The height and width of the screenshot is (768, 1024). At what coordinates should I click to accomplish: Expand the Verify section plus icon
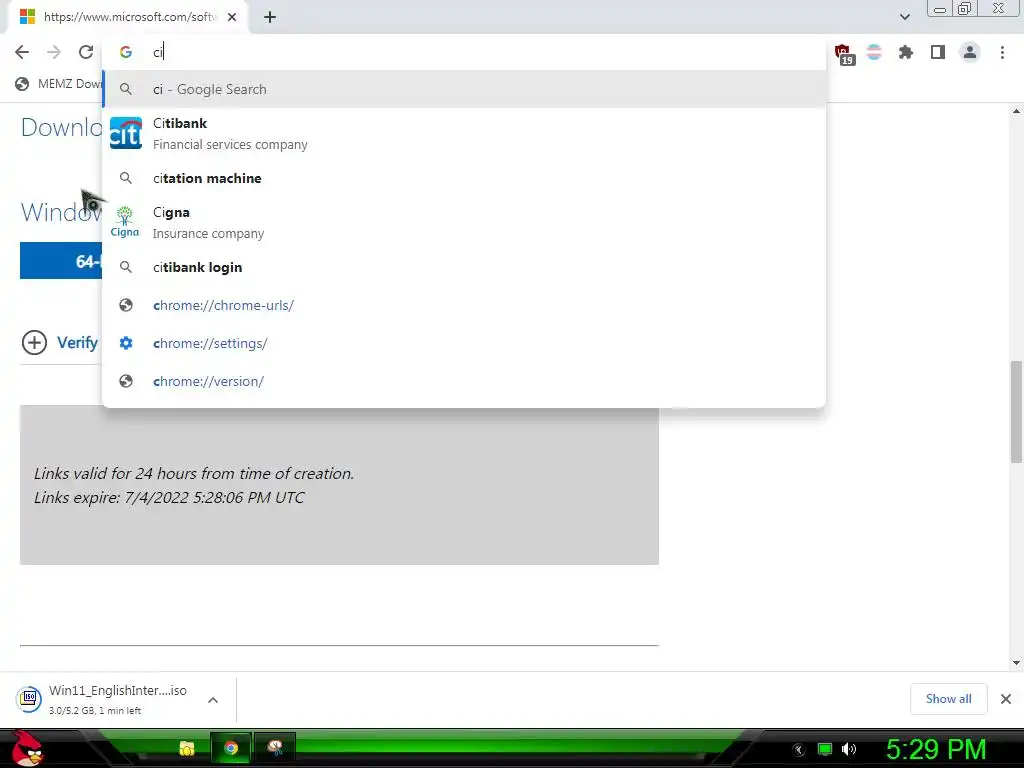pos(34,342)
